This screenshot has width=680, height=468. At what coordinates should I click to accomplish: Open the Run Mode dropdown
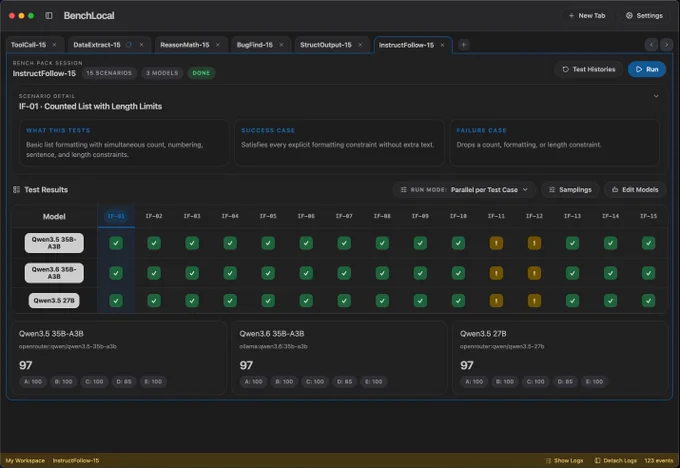coord(464,190)
